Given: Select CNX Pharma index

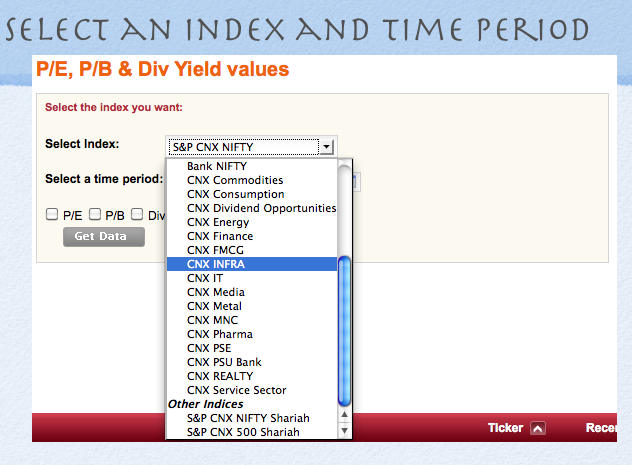Looking at the screenshot, I should point(252,334).
